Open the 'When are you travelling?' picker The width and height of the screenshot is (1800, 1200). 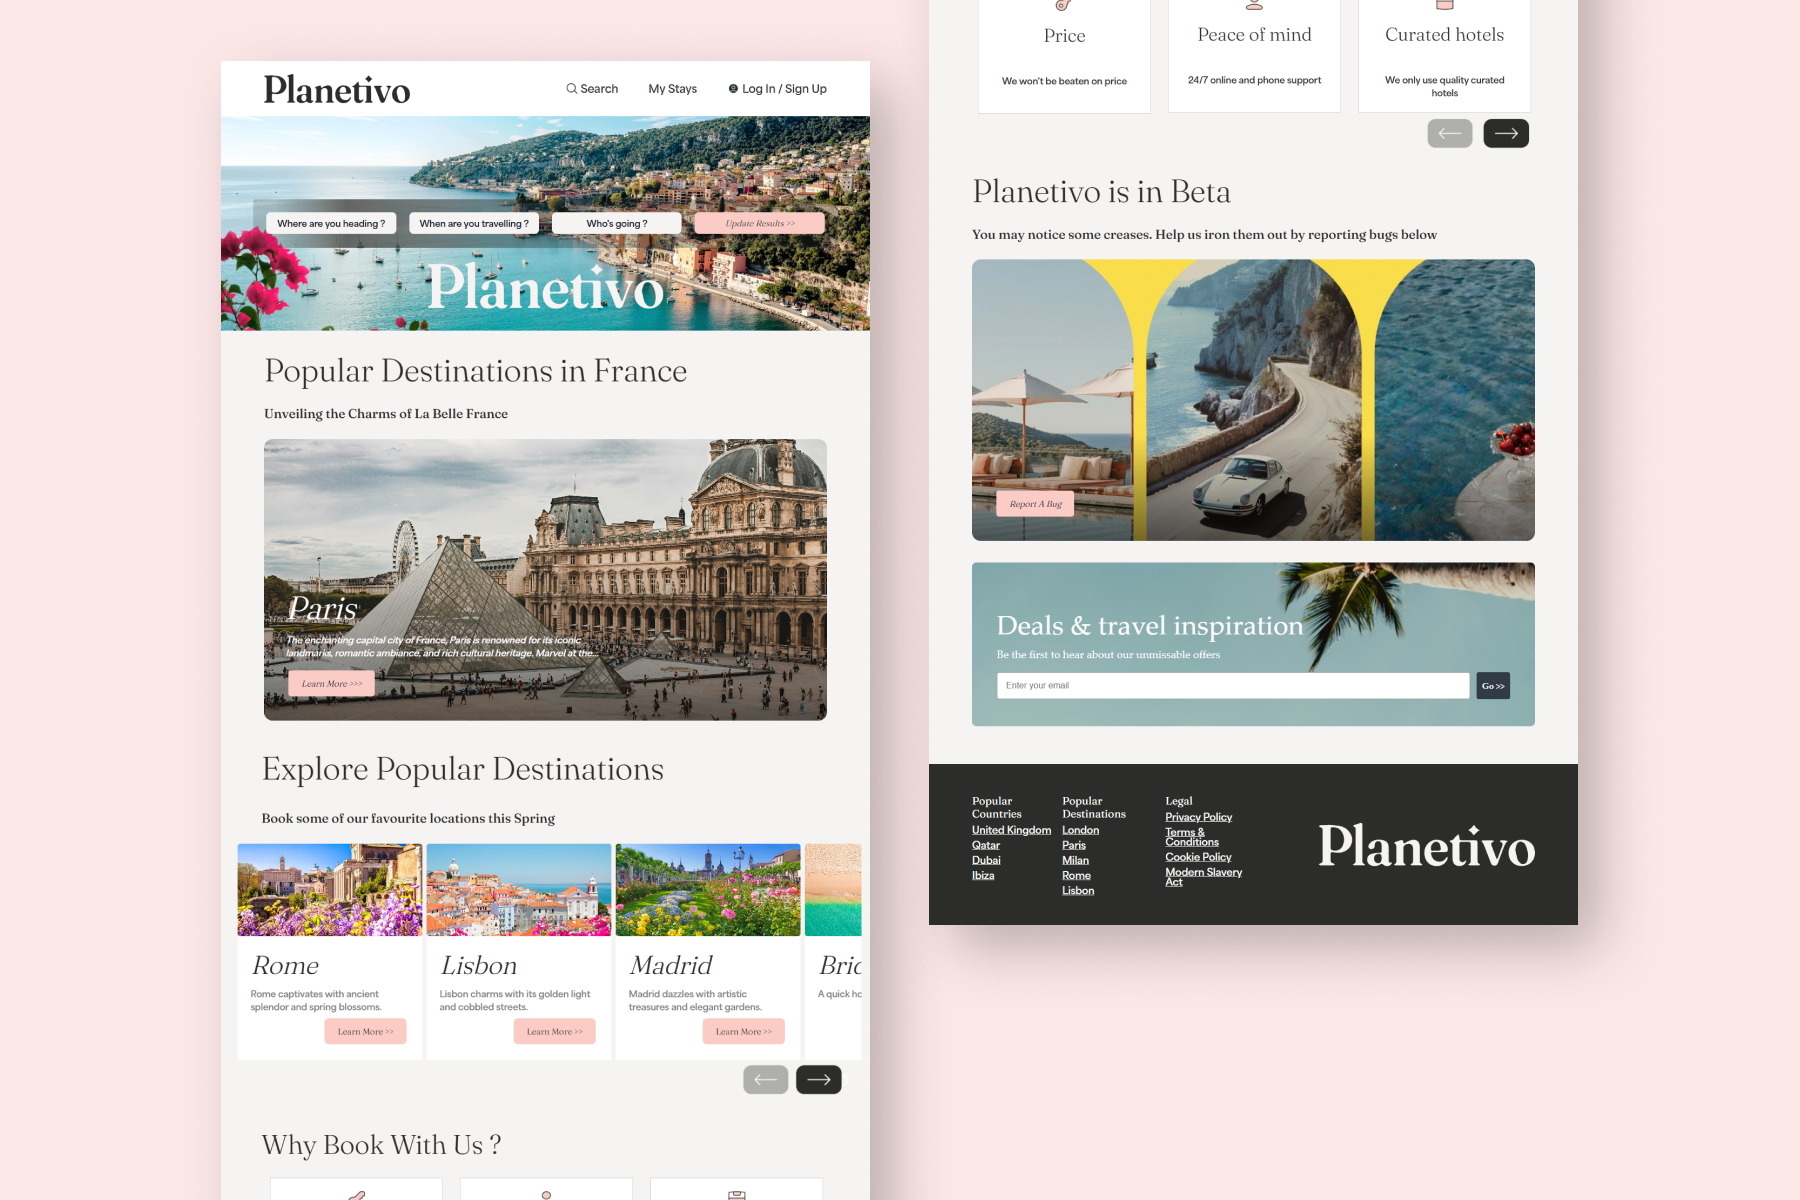pos(474,223)
